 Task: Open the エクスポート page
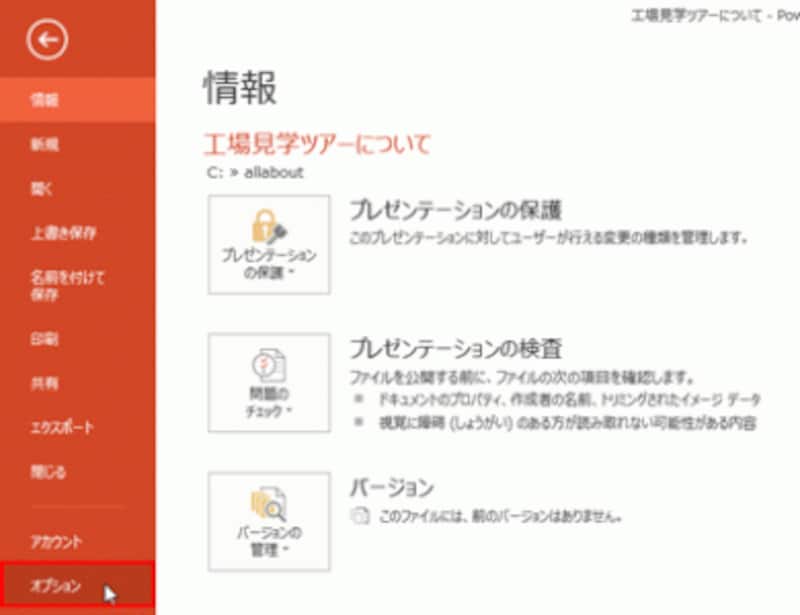78,427
